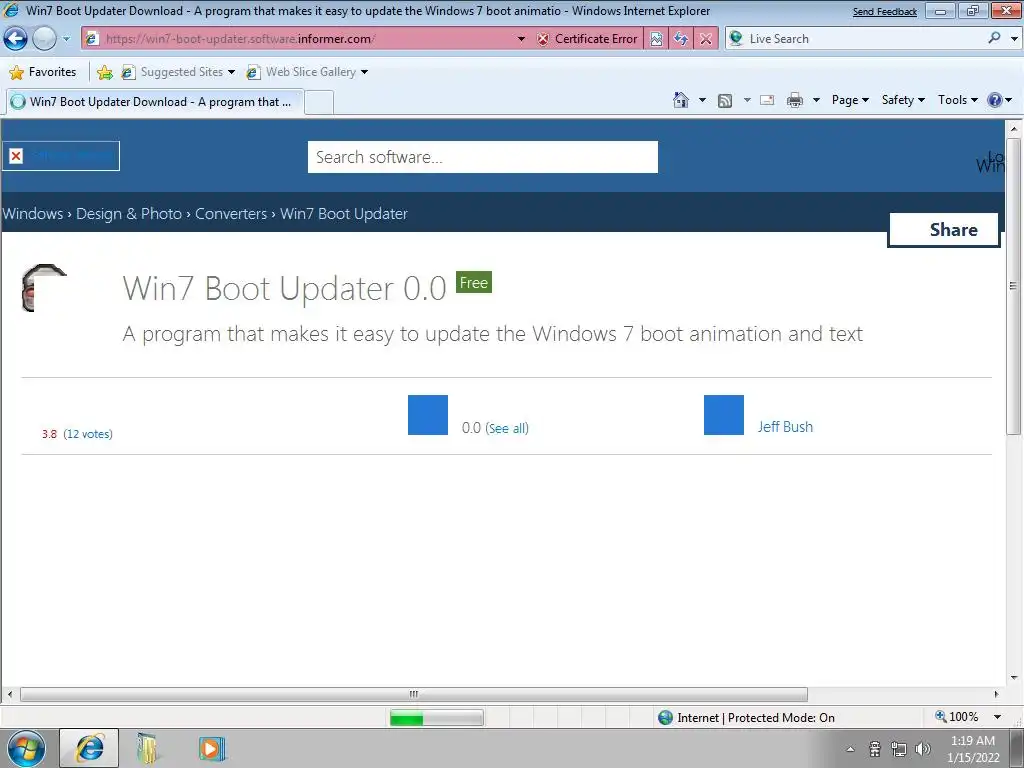This screenshot has height=768, width=1024.
Task: Open the recent pages dropdown beside Forward
Action: click(66, 39)
